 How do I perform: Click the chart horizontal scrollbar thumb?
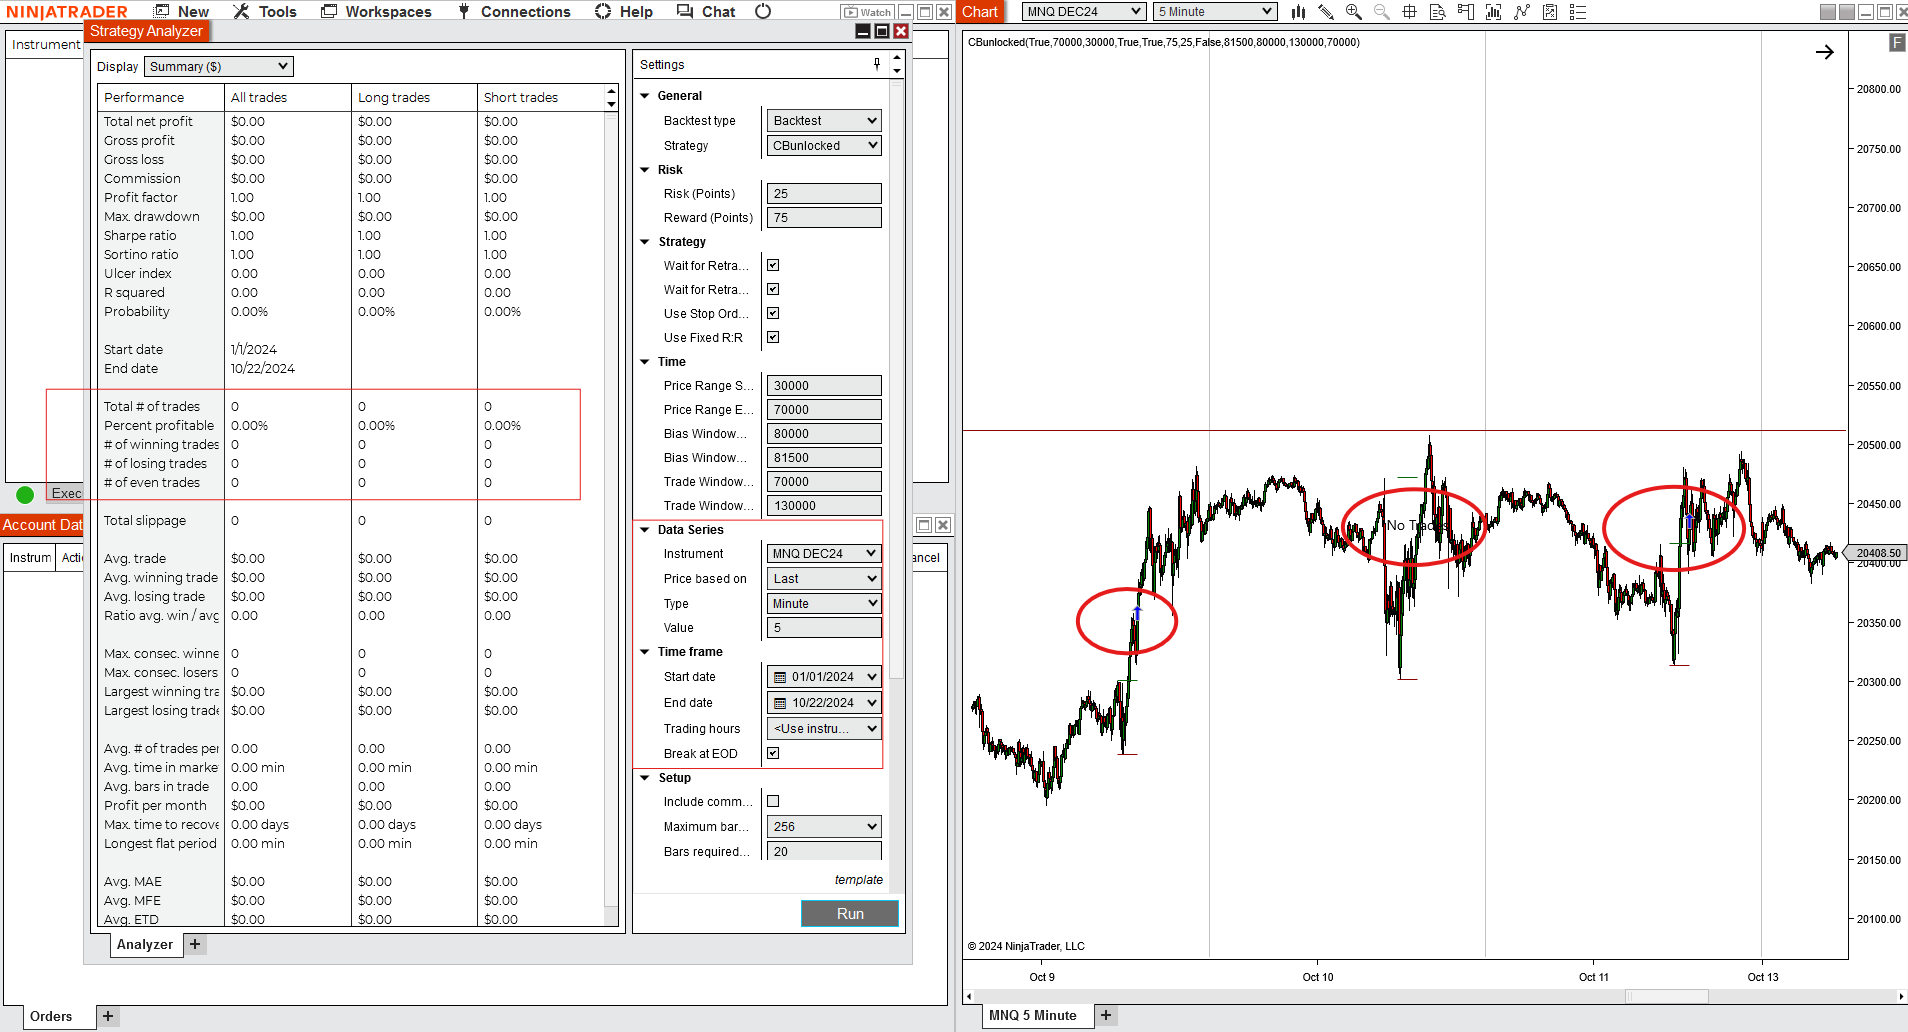tap(1667, 996)
